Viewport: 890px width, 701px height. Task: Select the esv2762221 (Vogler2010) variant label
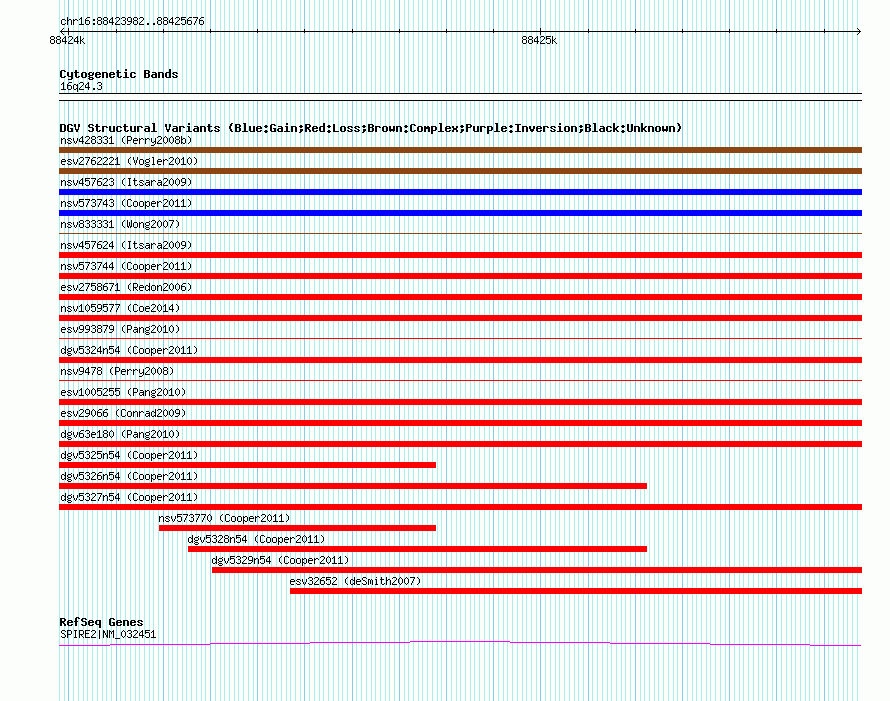pyautogui.click(x=129, y=161)
